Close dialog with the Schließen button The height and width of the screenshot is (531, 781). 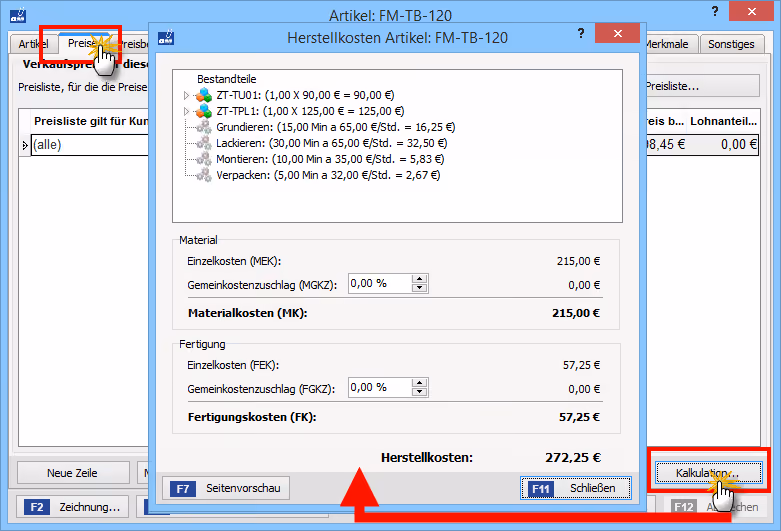point(576,488)
